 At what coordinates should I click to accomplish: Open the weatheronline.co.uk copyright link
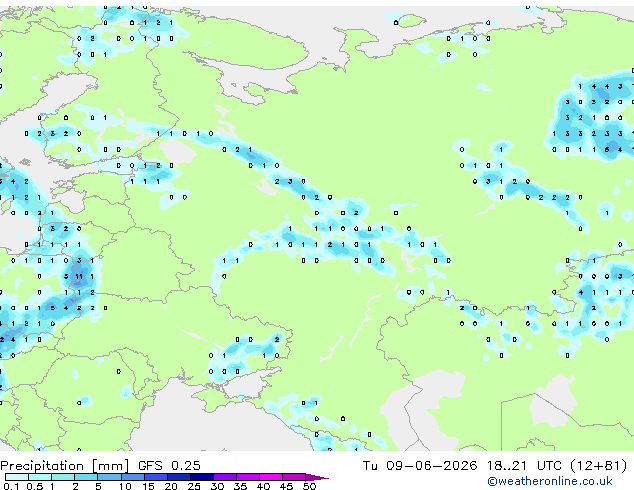pos(550,482)
